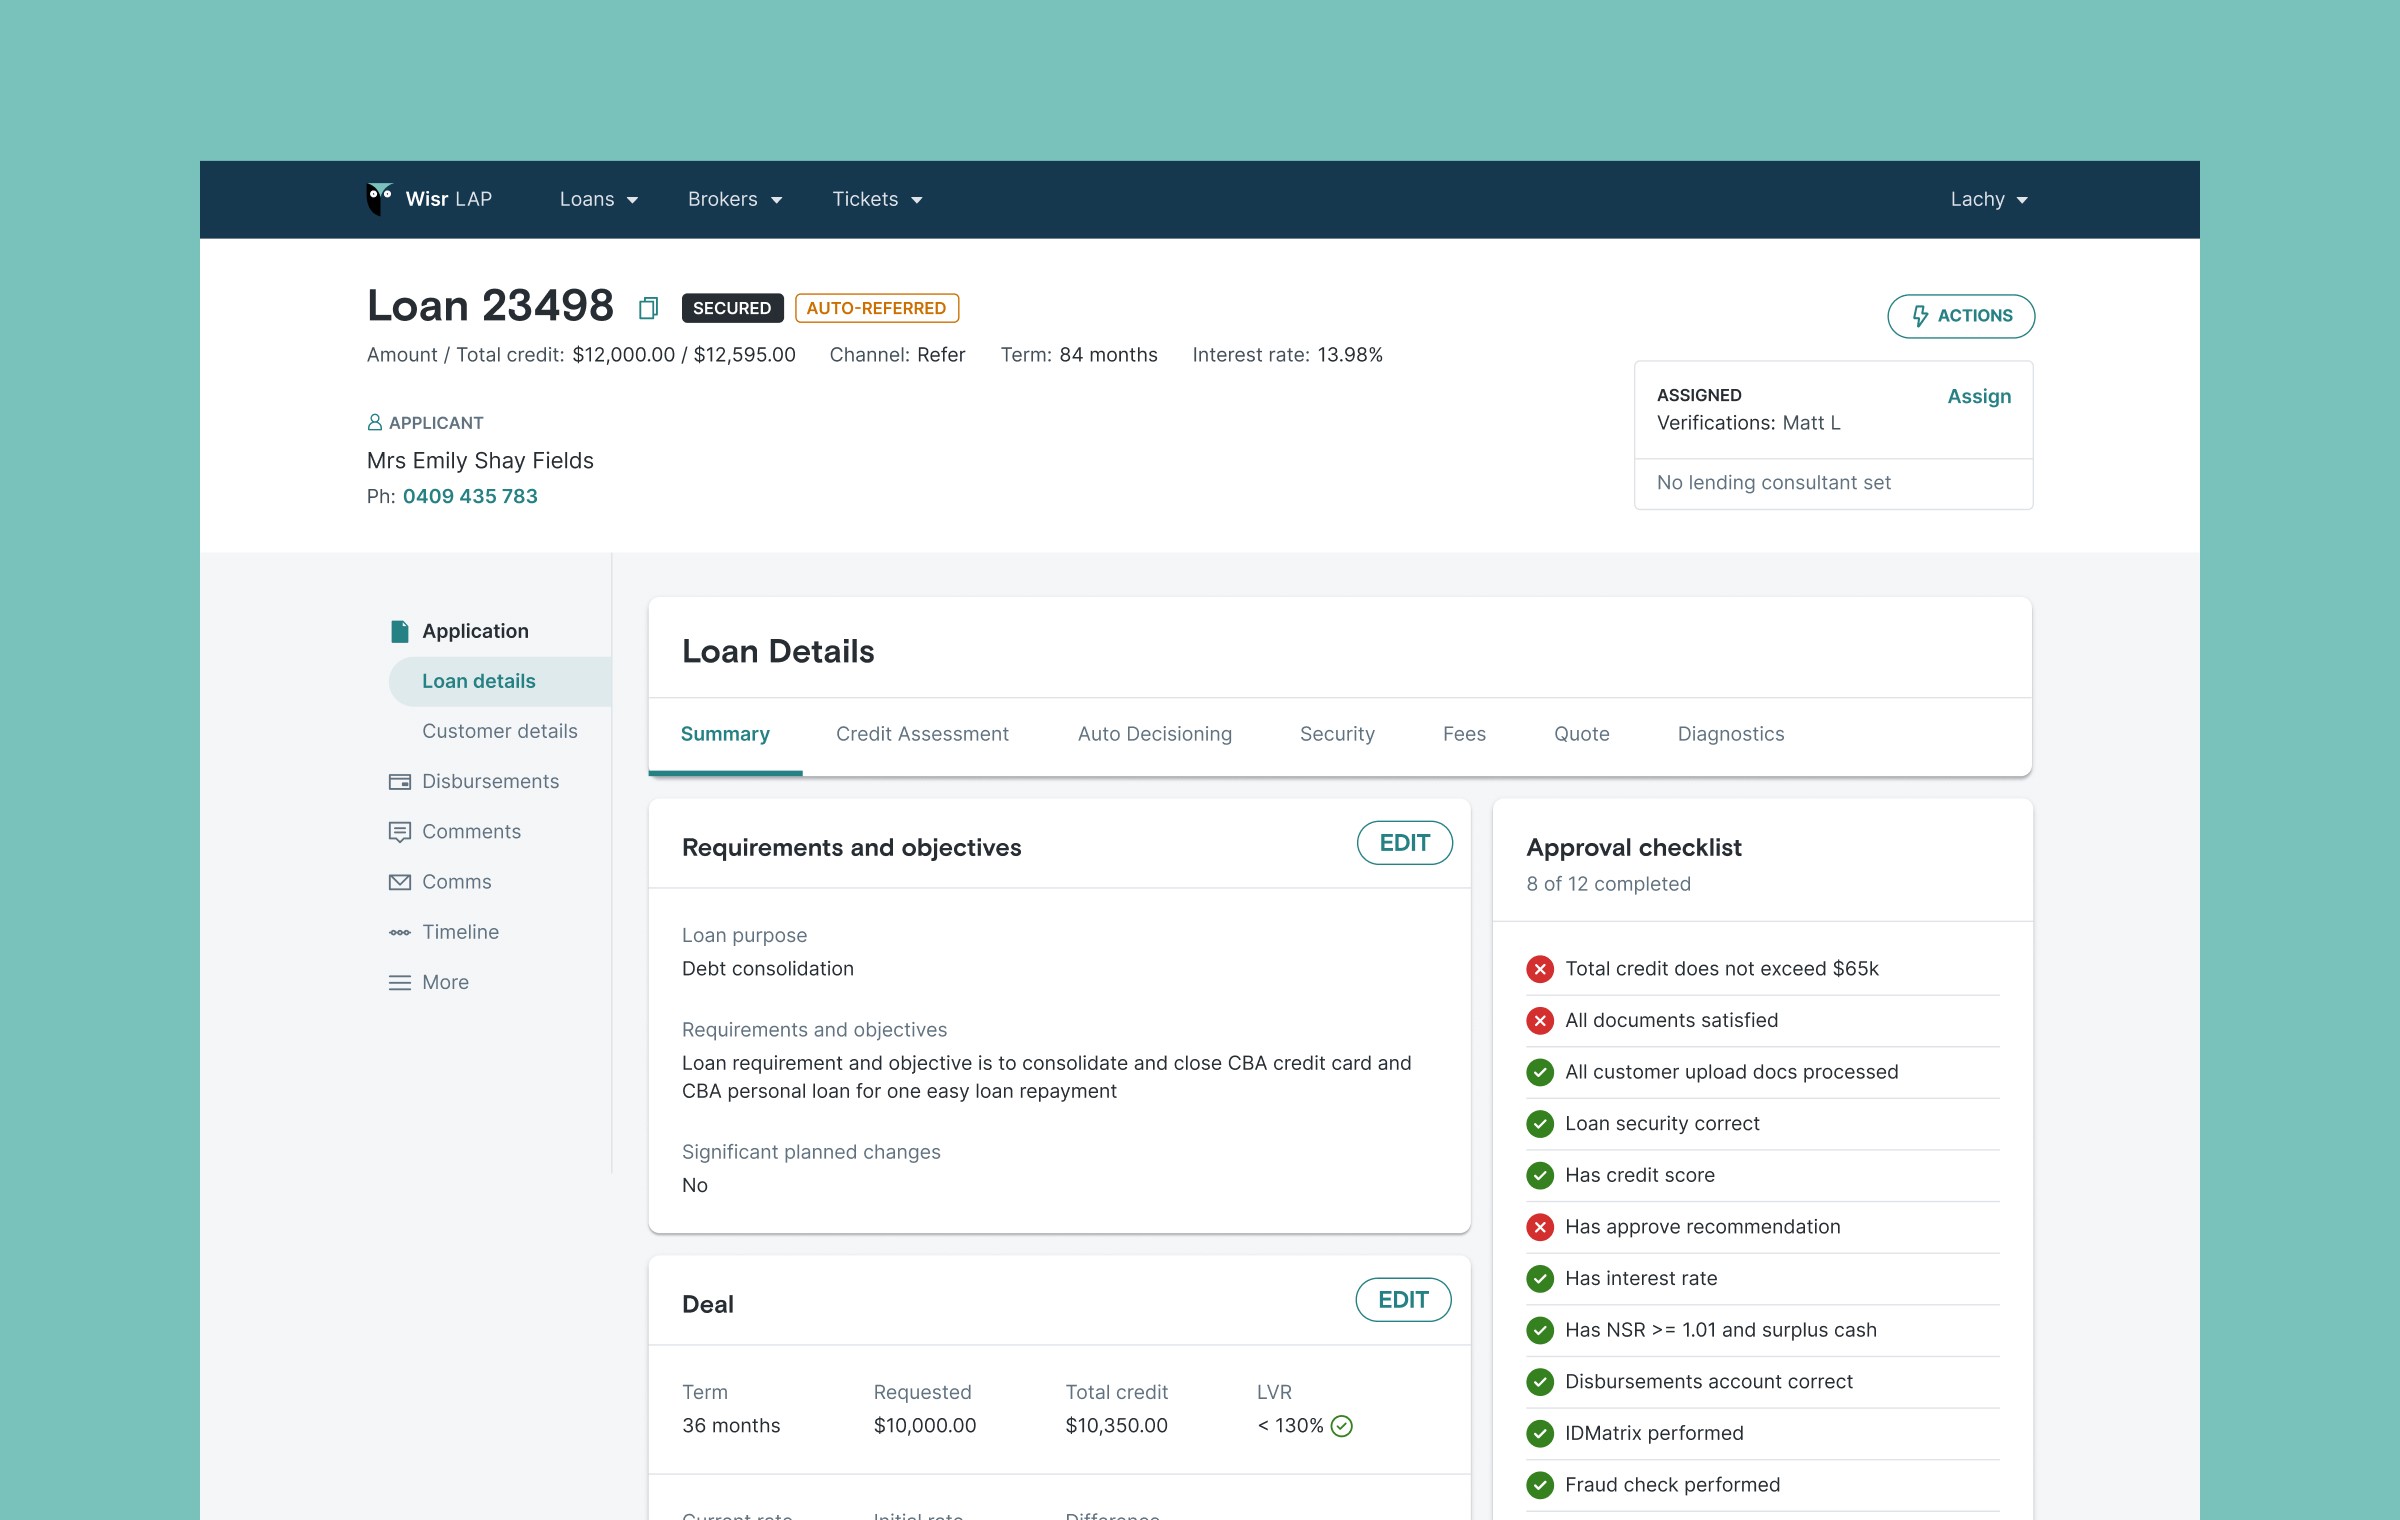This screenshot has width=2400, height=1520.
Task: Open the Timeline section
Action: 459,932
